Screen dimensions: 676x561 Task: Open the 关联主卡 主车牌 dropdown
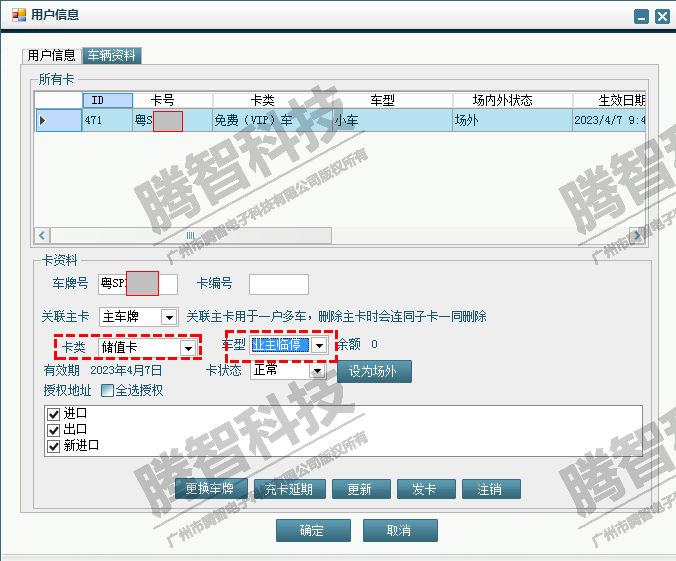coord(169,317)
